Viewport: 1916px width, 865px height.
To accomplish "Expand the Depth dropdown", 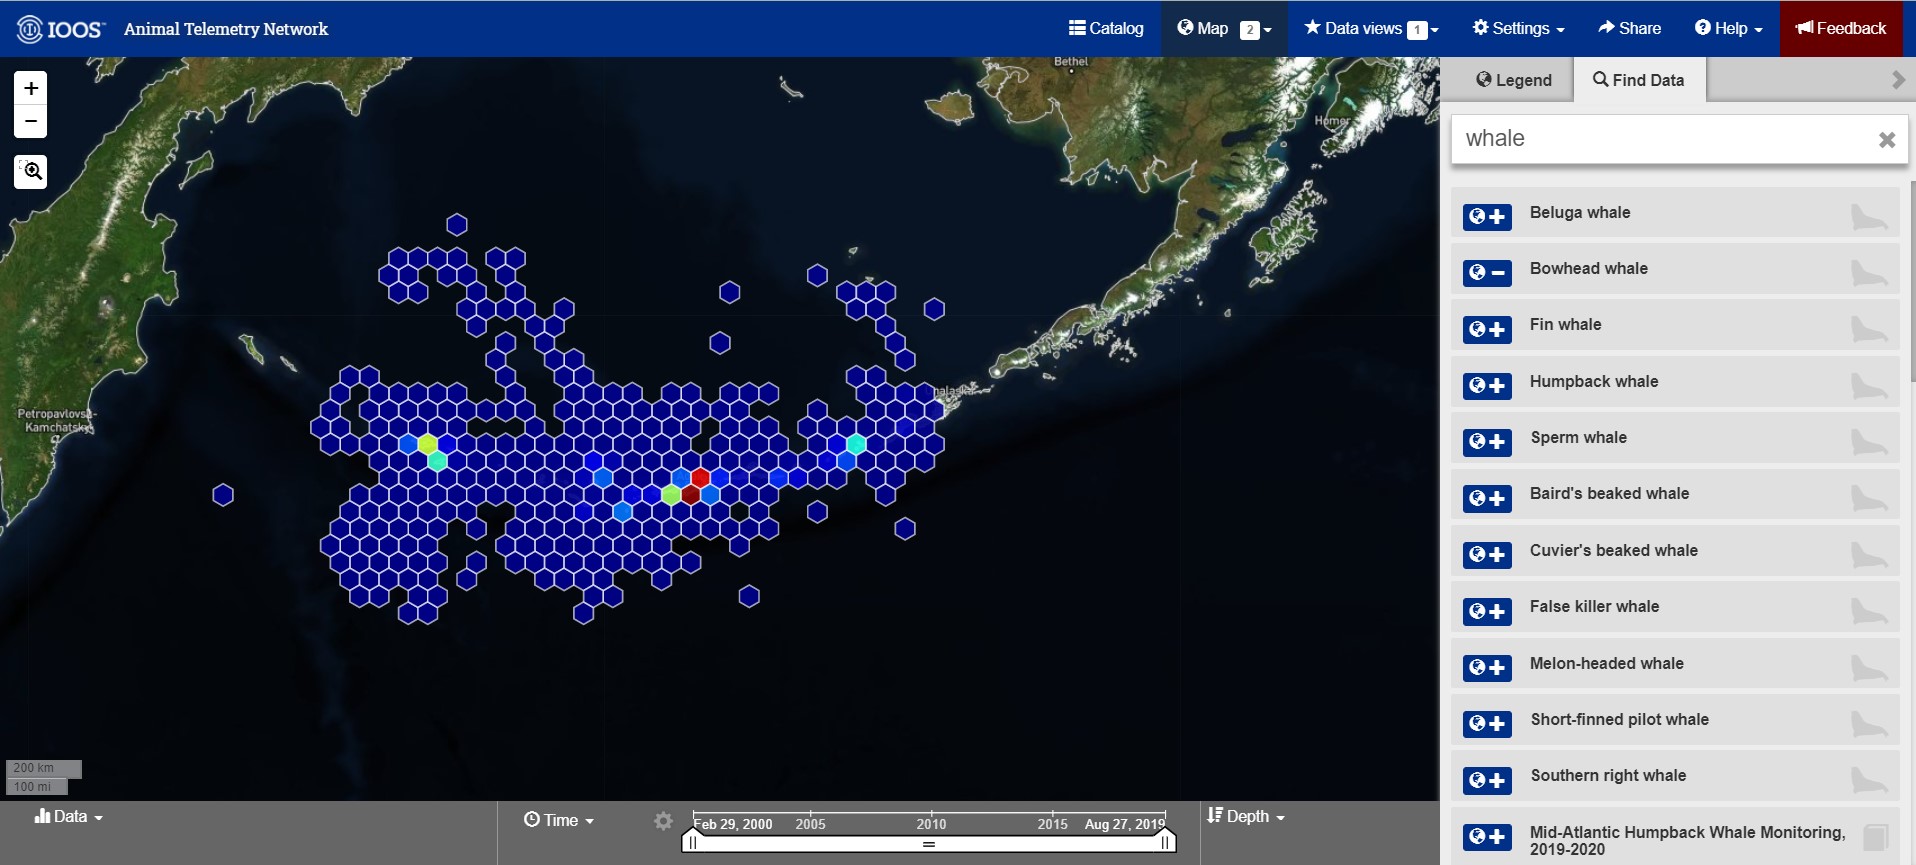I will [x=1246, y=817].
